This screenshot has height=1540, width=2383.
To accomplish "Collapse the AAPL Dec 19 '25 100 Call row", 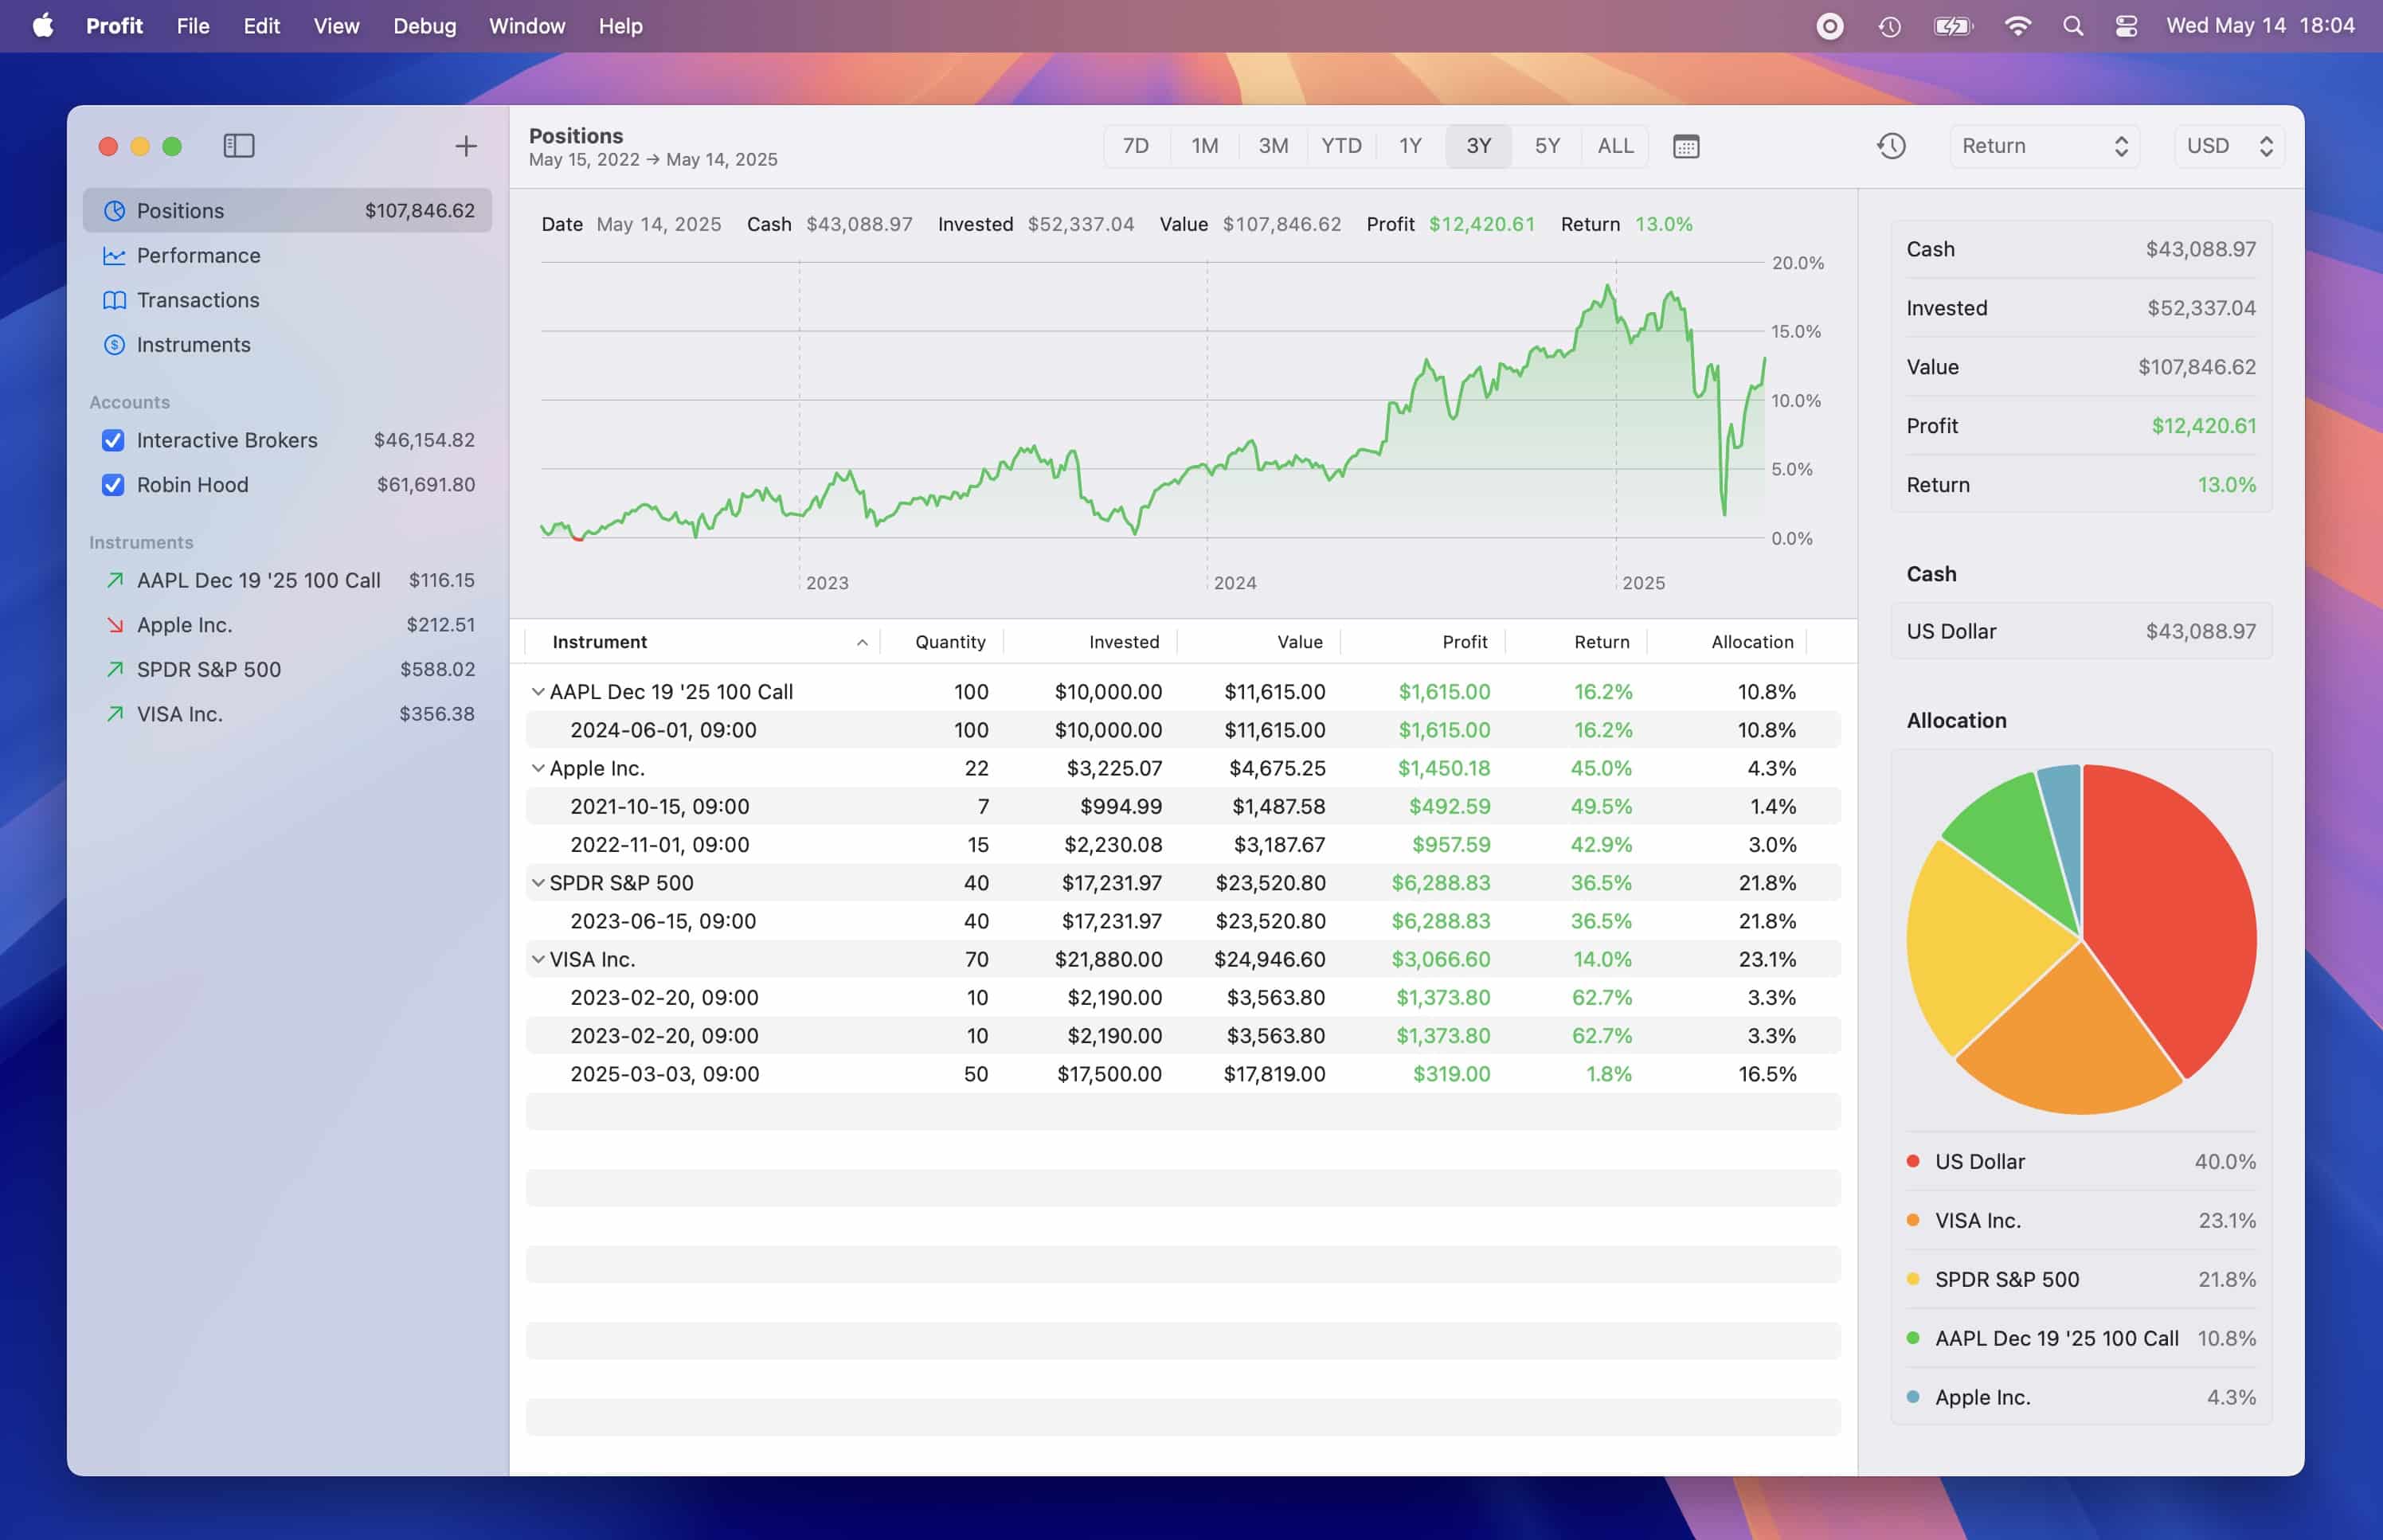I will tap(538, 691).
